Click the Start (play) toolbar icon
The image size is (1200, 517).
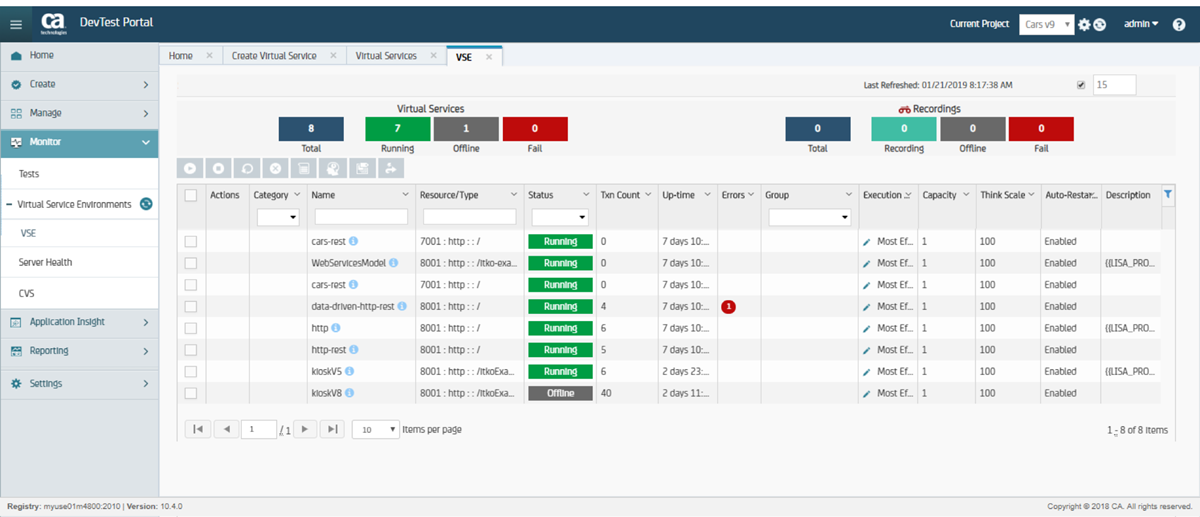click(x=188, y=167)
